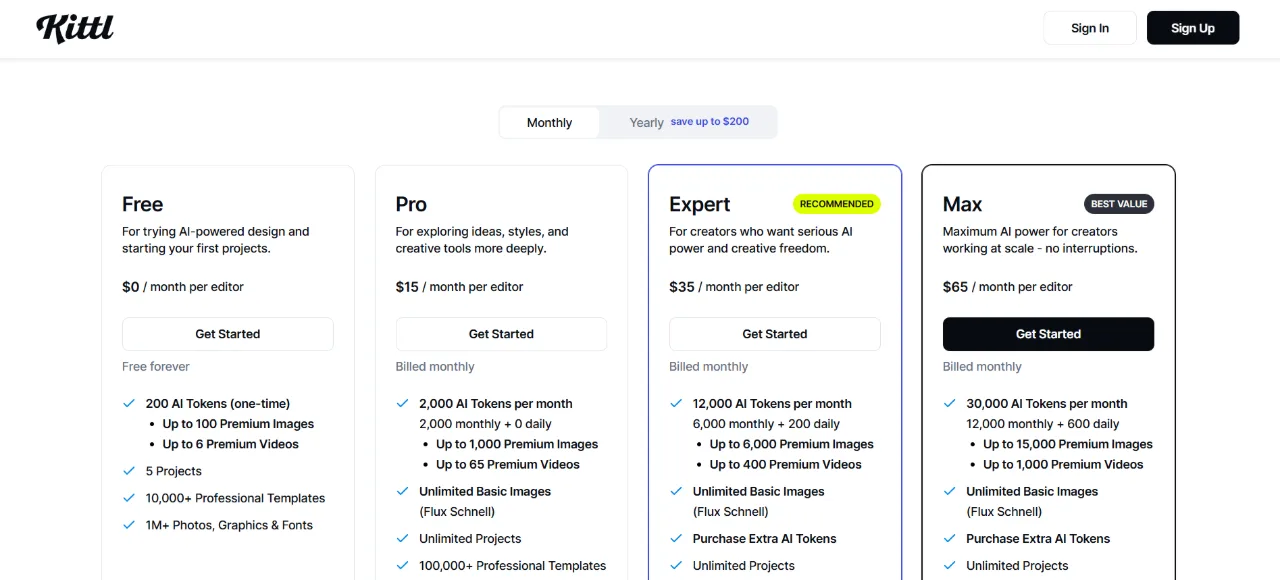Viewport: 1280px width, 580px height.
Task: Get Started with the Free plan
Action: [228, 334]
